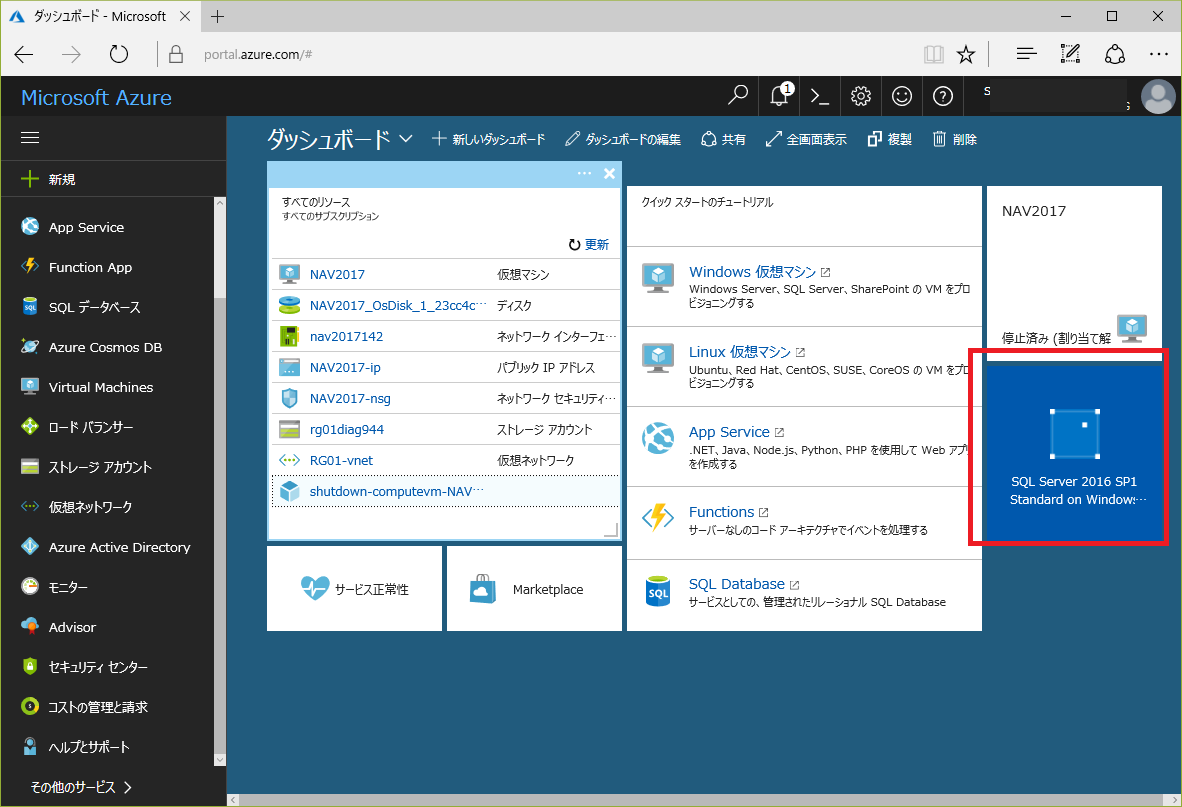This screenshot has height=807, width=1182.
Task: Click the 共有 share button
Action: tap(723, 139)
